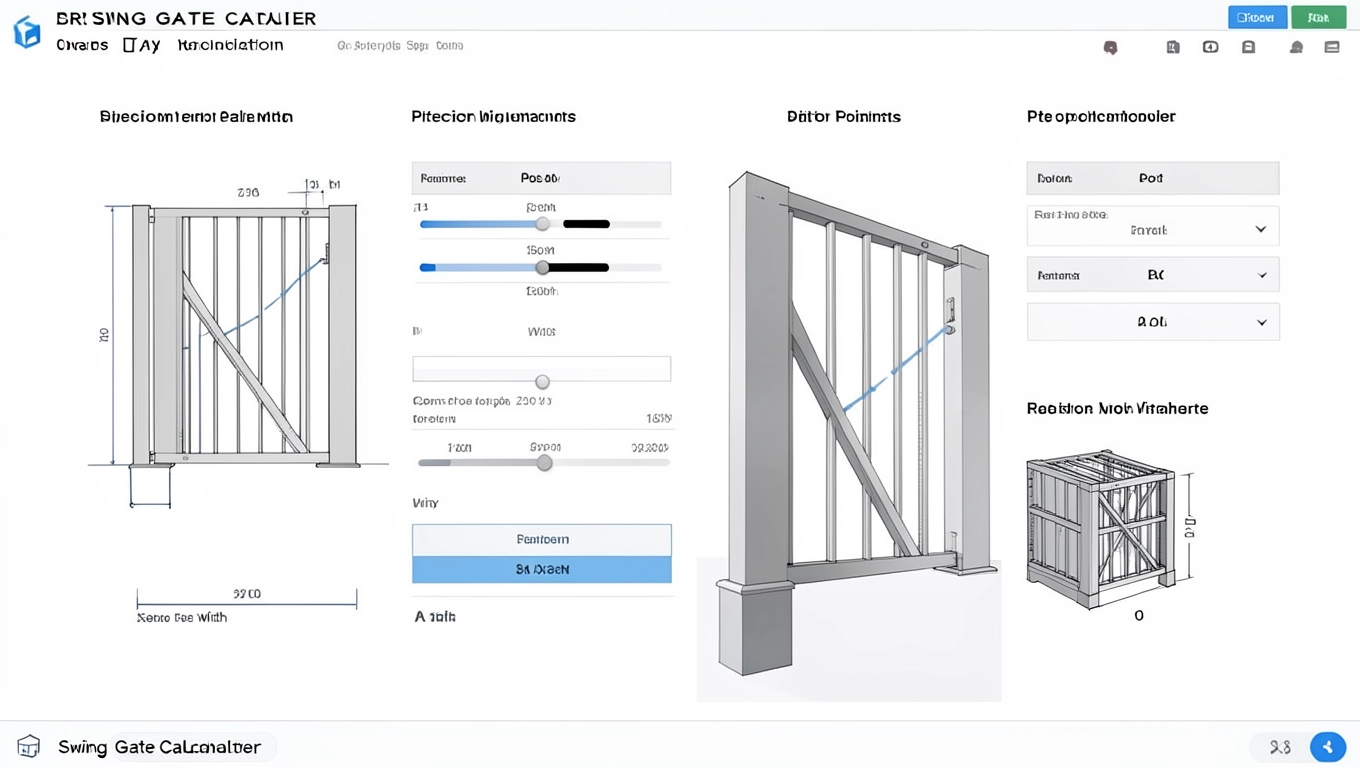The height and width of the screenshot is (768, 1360).
Task: Click the topmost blue slider handle
Action: coord(542,224)
